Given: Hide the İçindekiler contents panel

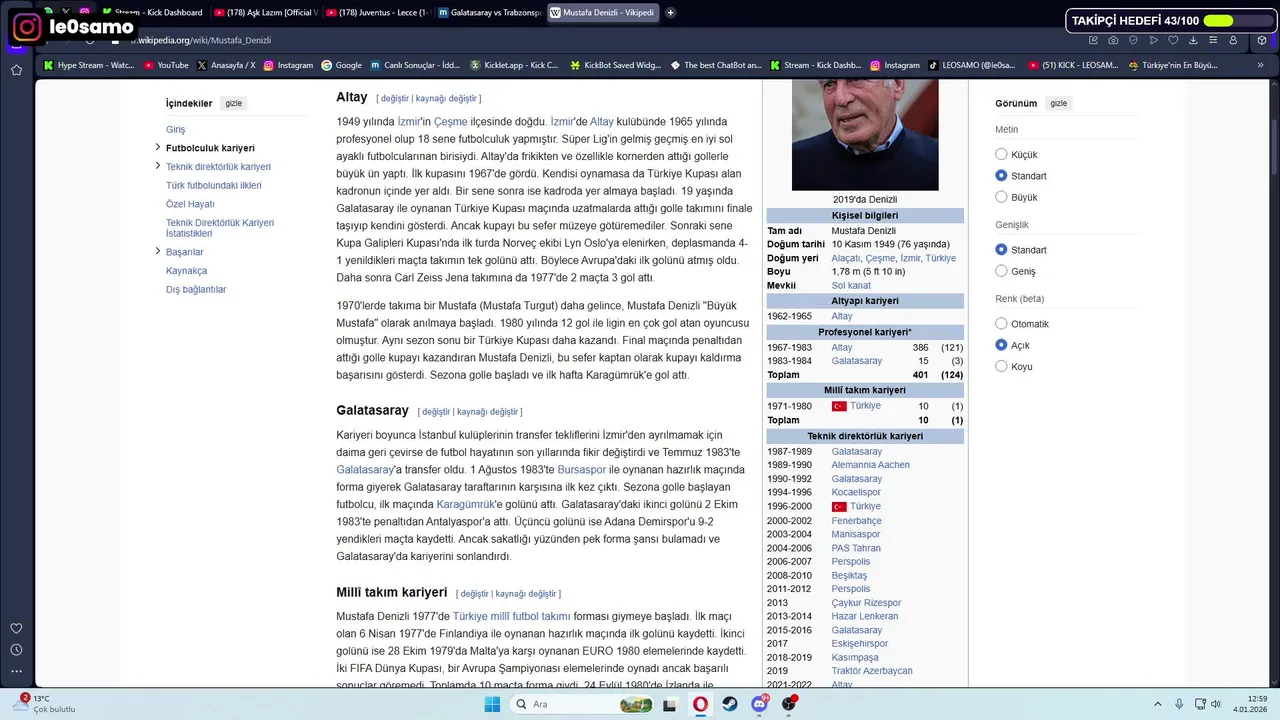Looking at the screenshot, I should (233, 103).
